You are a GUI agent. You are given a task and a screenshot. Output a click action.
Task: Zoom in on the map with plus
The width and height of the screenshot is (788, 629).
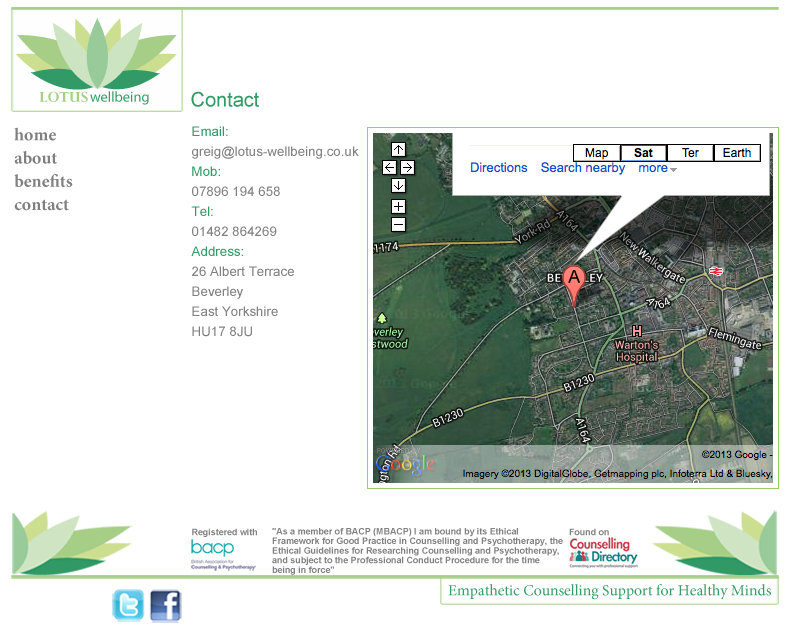click(x=398, y=206)
